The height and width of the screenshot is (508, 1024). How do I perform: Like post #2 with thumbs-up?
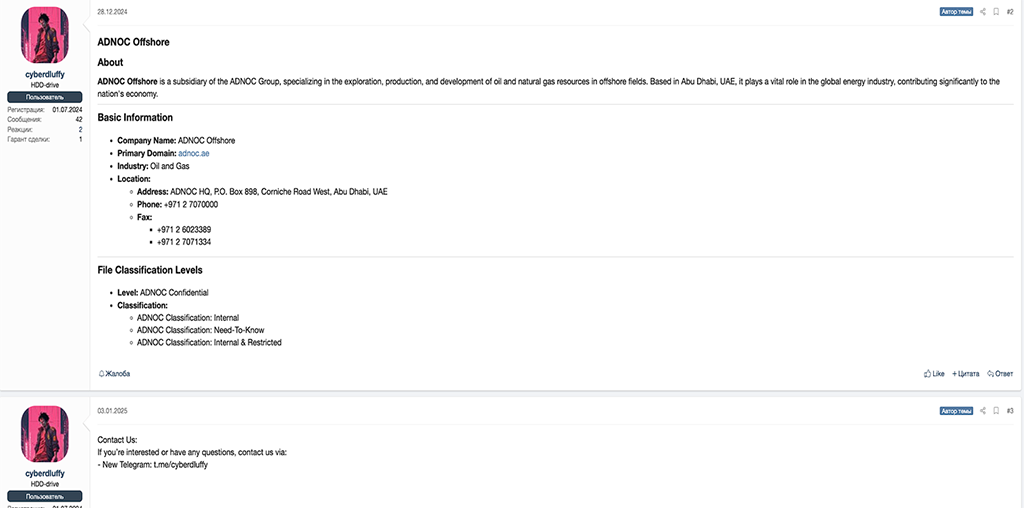[x=934, y=373]
